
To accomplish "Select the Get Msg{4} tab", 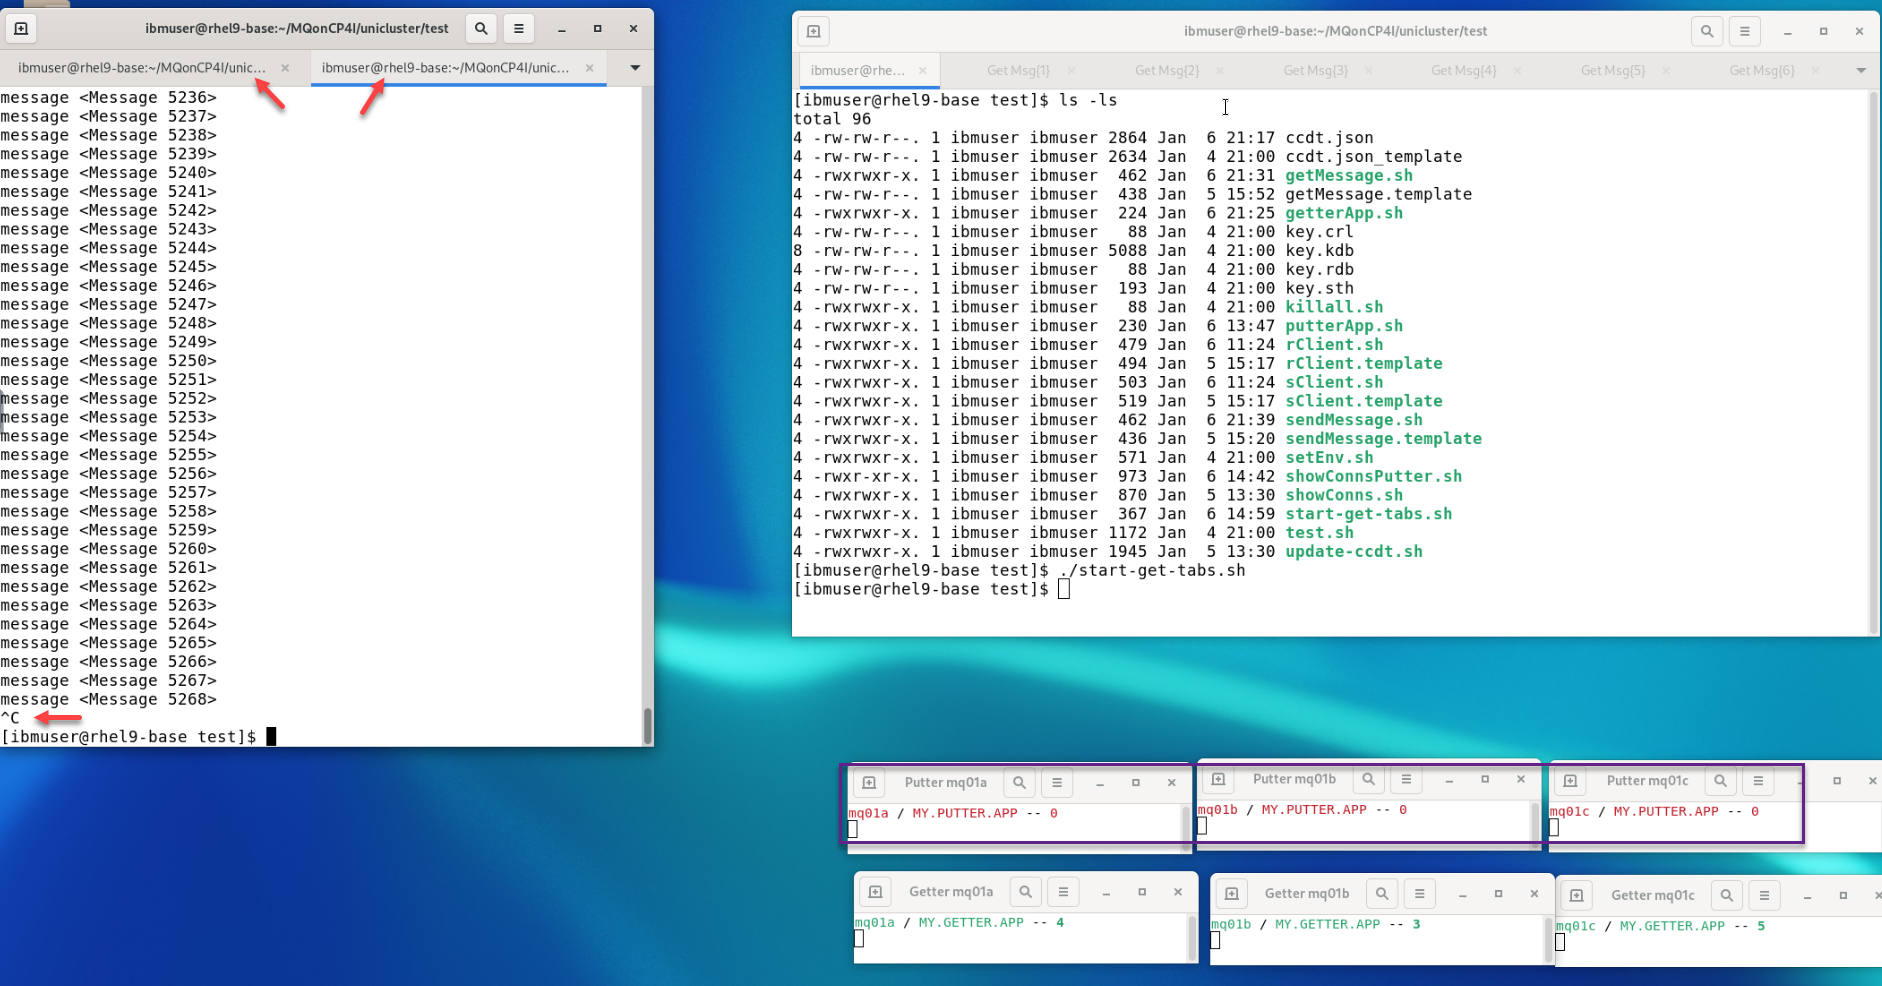I will click(1463, 71).
